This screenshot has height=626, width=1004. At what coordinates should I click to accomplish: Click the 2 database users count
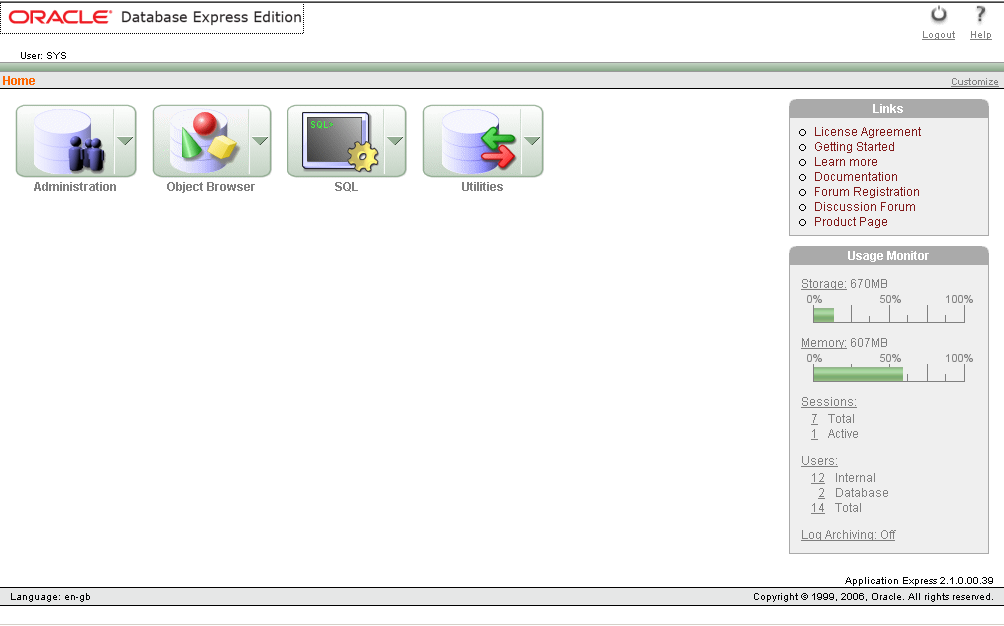[822, 493]
